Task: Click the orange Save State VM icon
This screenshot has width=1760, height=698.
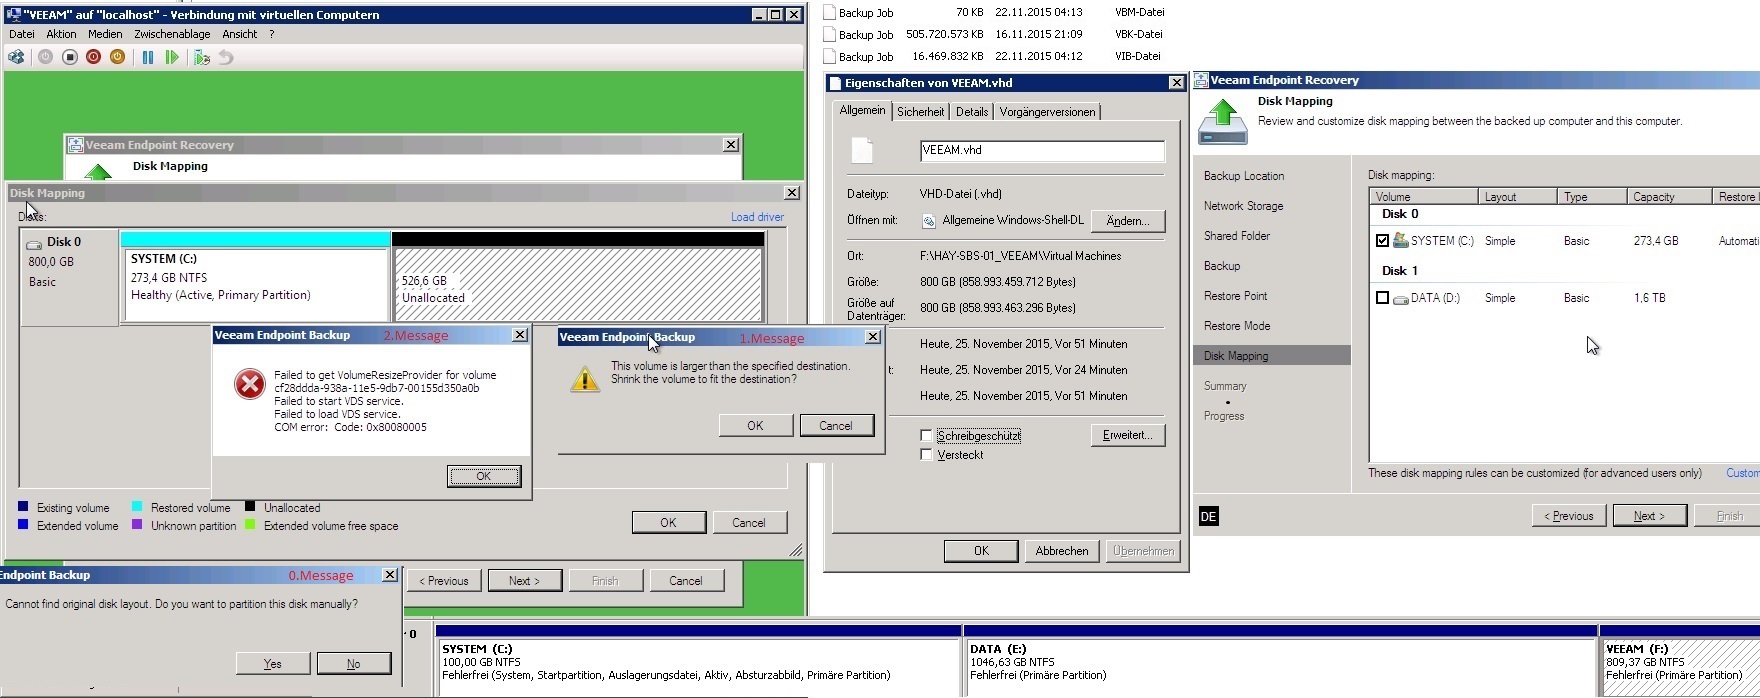Action: [117, 57]
